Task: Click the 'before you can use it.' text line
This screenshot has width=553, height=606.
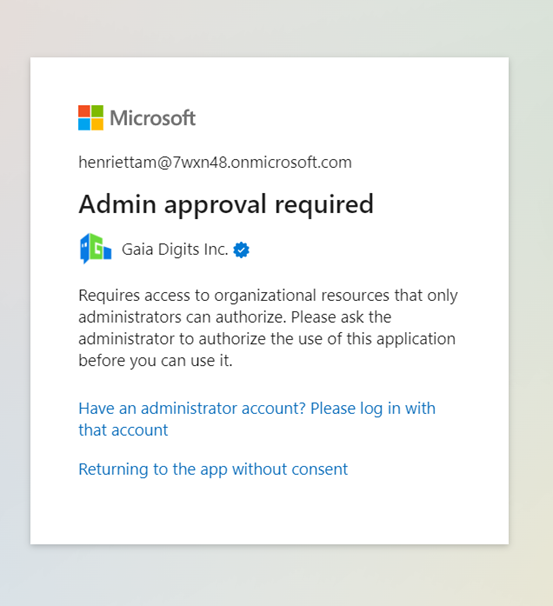Action: [x=155, y=361]
